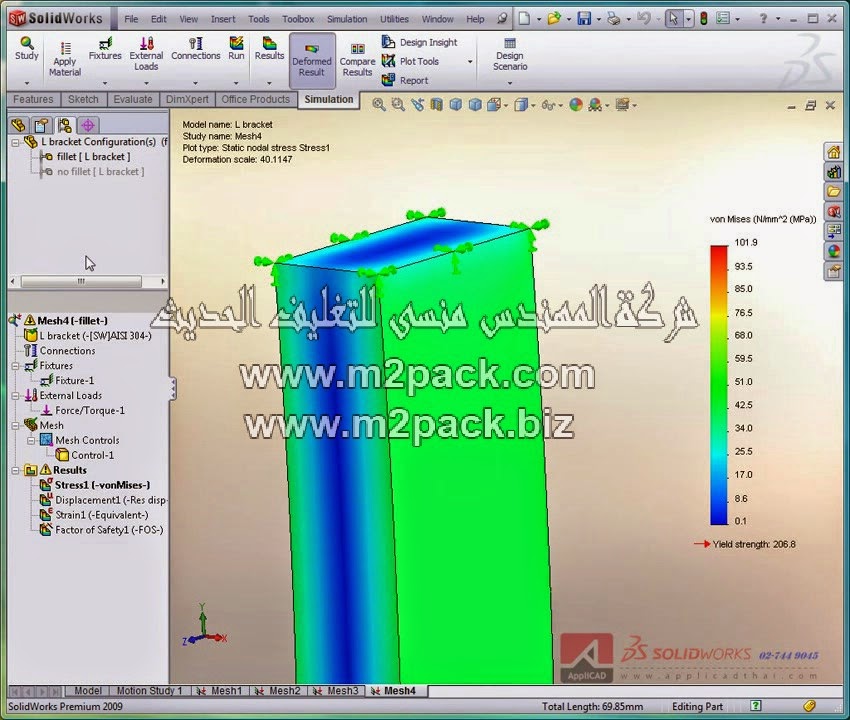Open the Simulation menu
The width and height of the screenshot is (850, 720).
347,19
